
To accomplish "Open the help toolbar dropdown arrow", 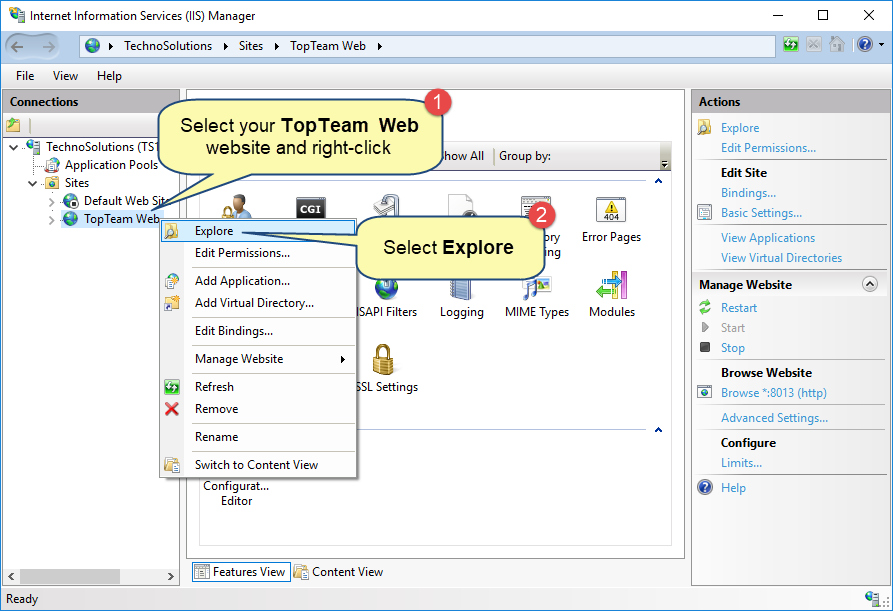I will point(882,44).
